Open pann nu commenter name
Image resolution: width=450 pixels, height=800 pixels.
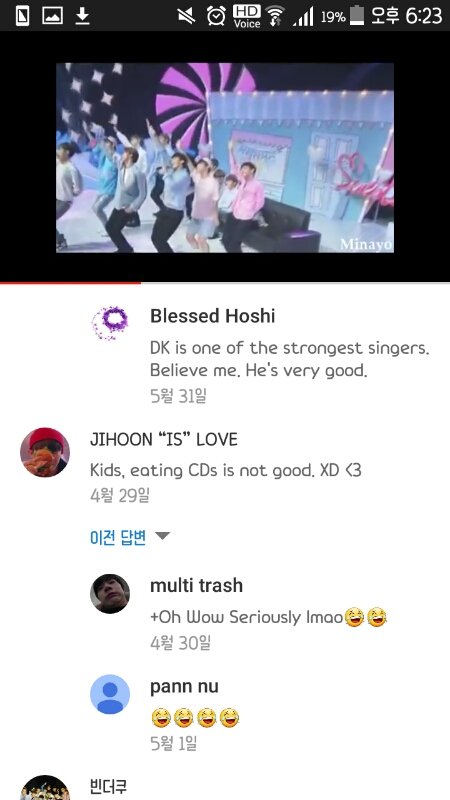coord(184,686)
